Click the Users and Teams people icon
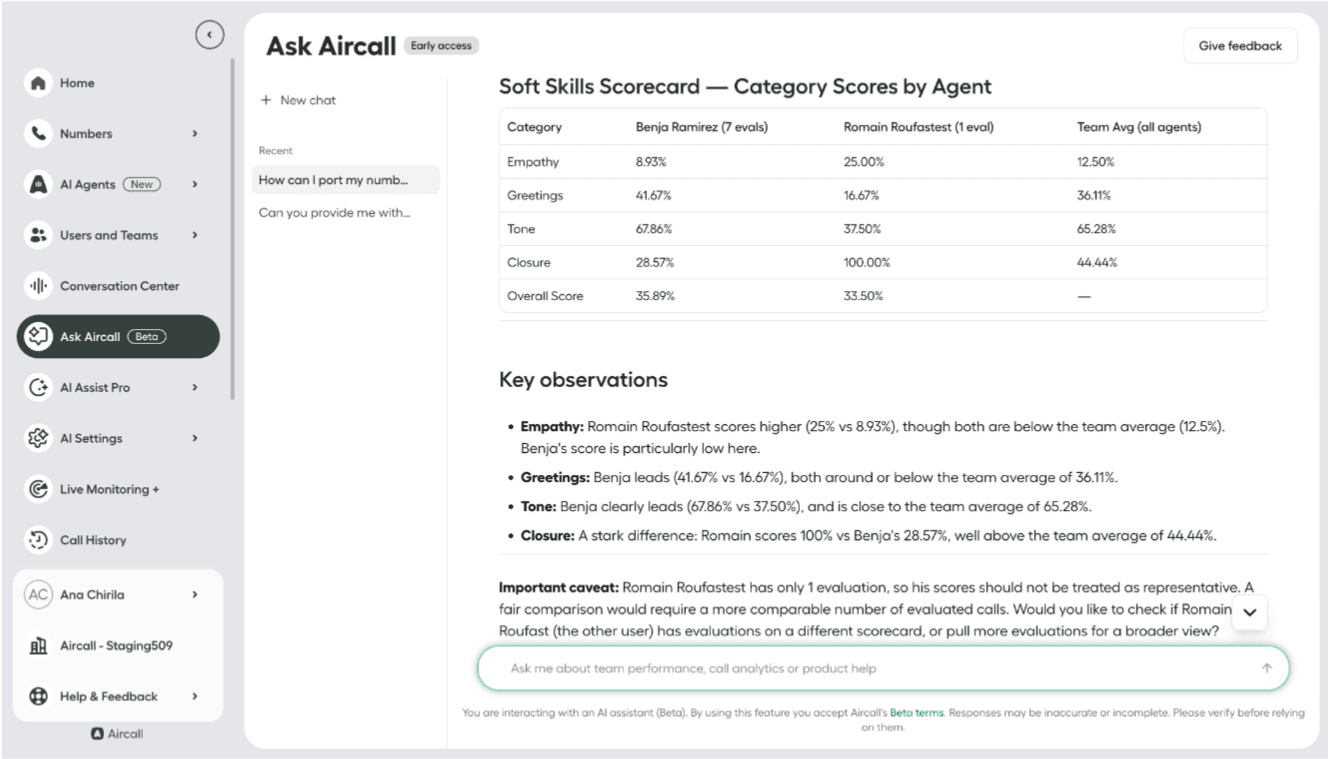The height and width of the screenshot is (759, 1328). pyautogui.click(x=39, y=235)
